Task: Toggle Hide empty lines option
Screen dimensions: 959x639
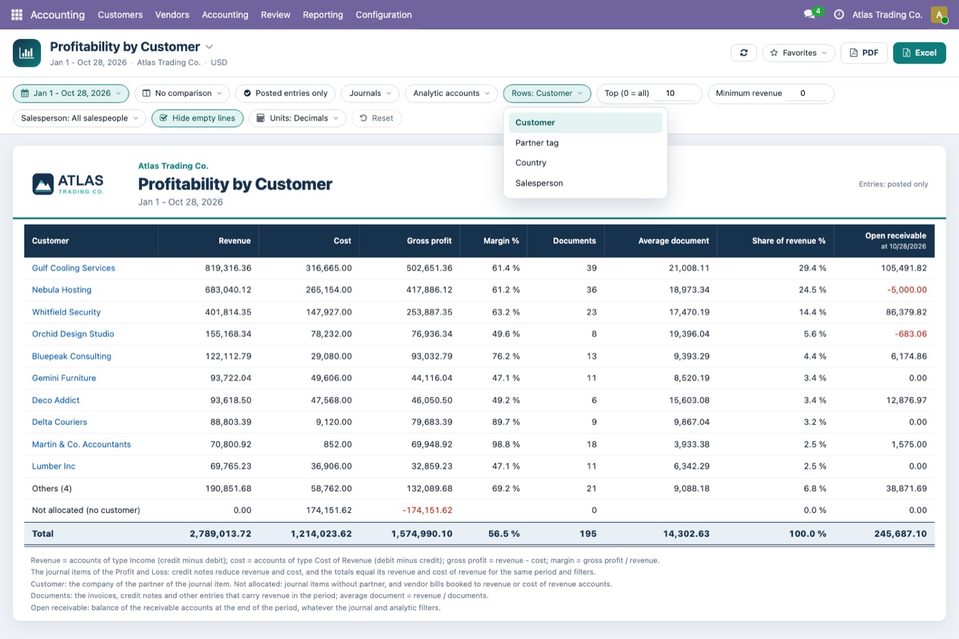Action: pyautogui.click(x=197, y=118)
